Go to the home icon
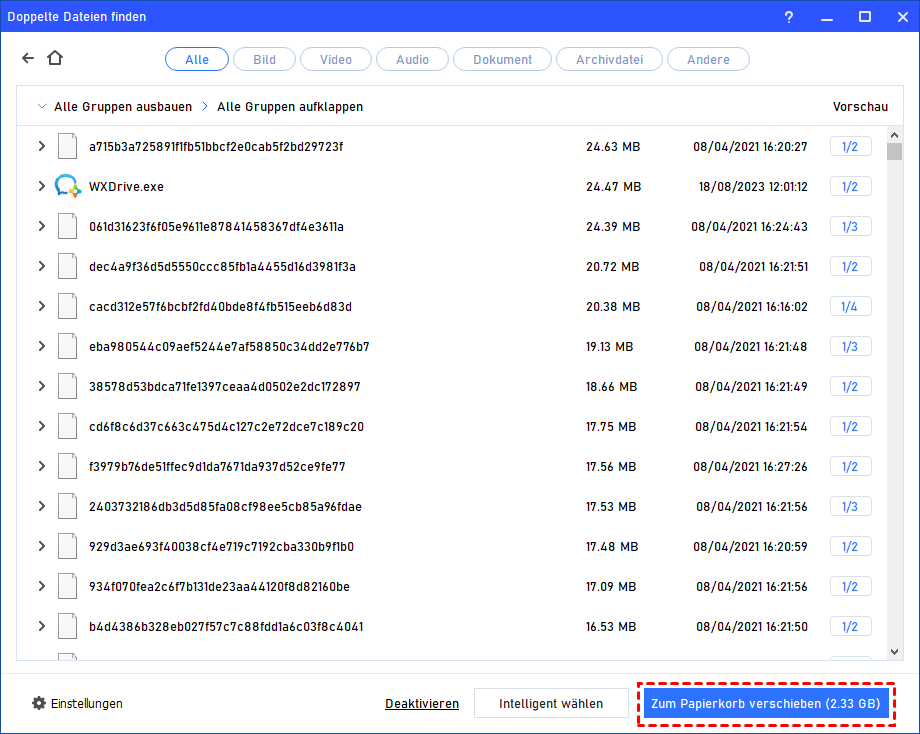 (x=54, y=59)
